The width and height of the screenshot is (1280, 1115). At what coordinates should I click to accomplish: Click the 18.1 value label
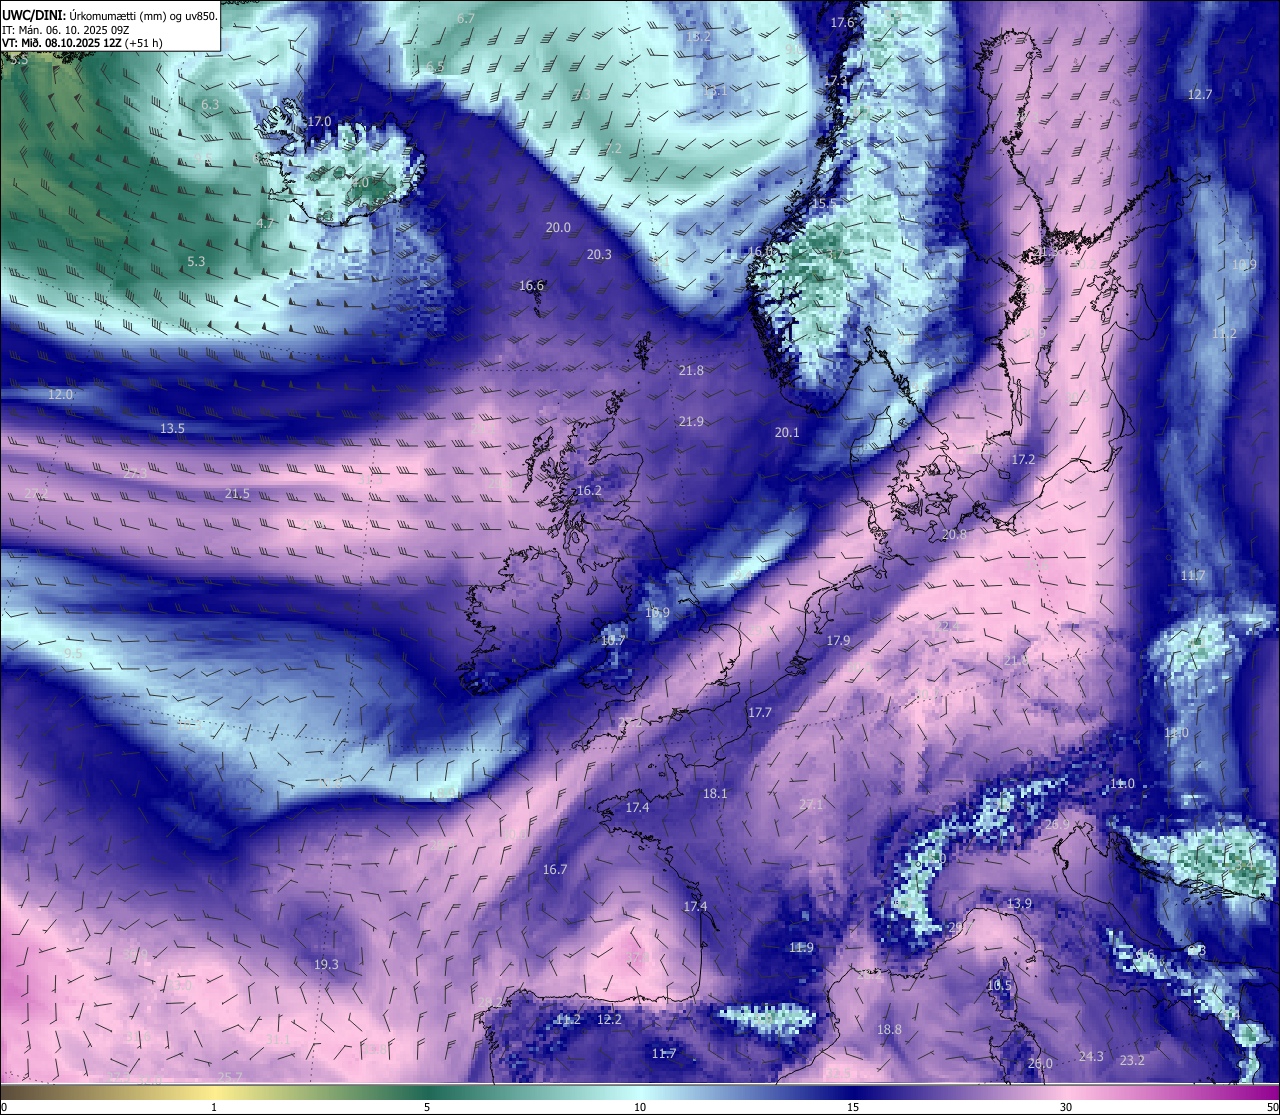coord(715,793)
